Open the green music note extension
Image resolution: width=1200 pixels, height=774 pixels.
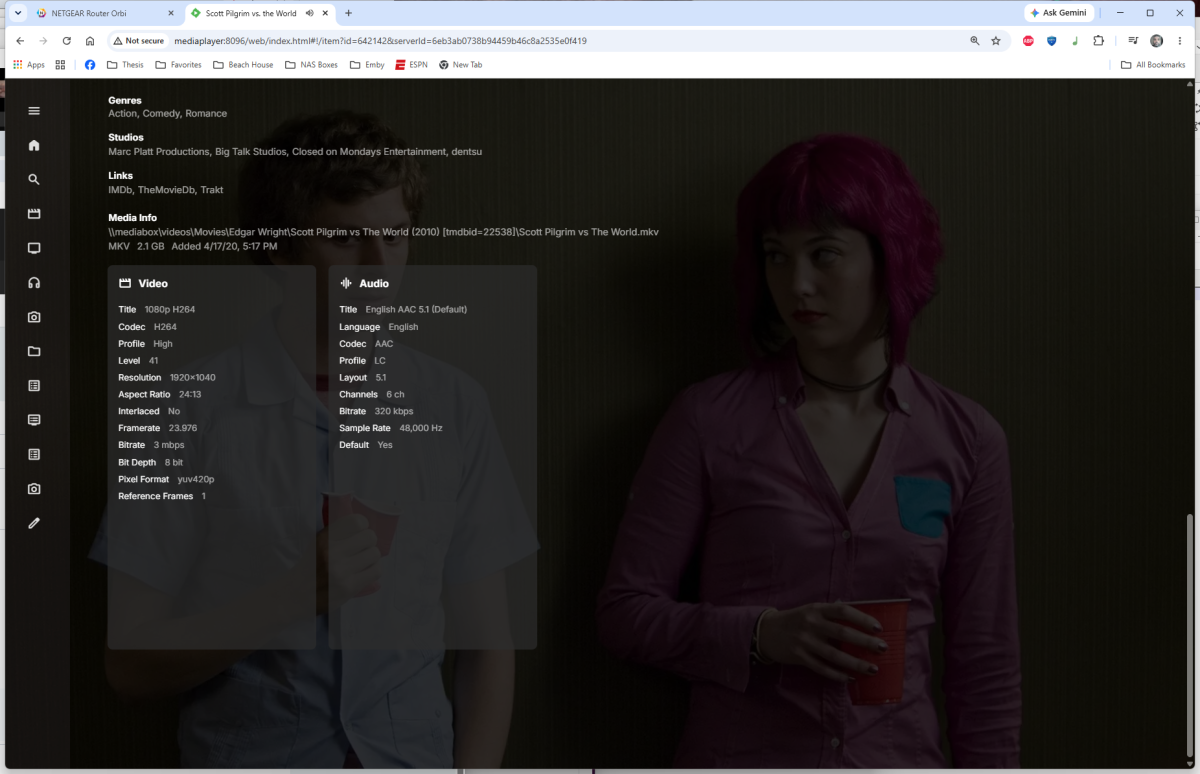click(x=1075, y=41)
